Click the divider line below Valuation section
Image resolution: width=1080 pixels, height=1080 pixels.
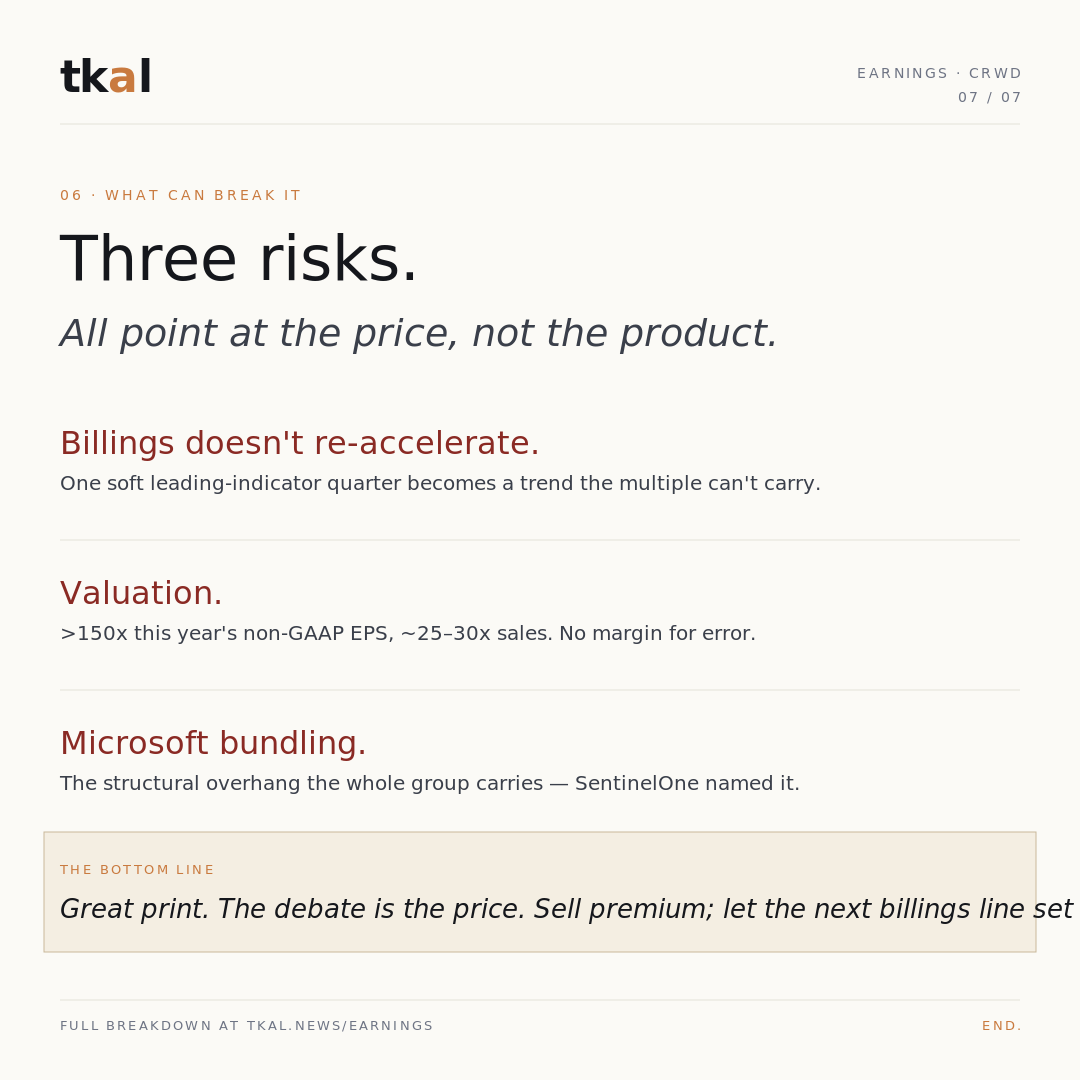(540, 689)
